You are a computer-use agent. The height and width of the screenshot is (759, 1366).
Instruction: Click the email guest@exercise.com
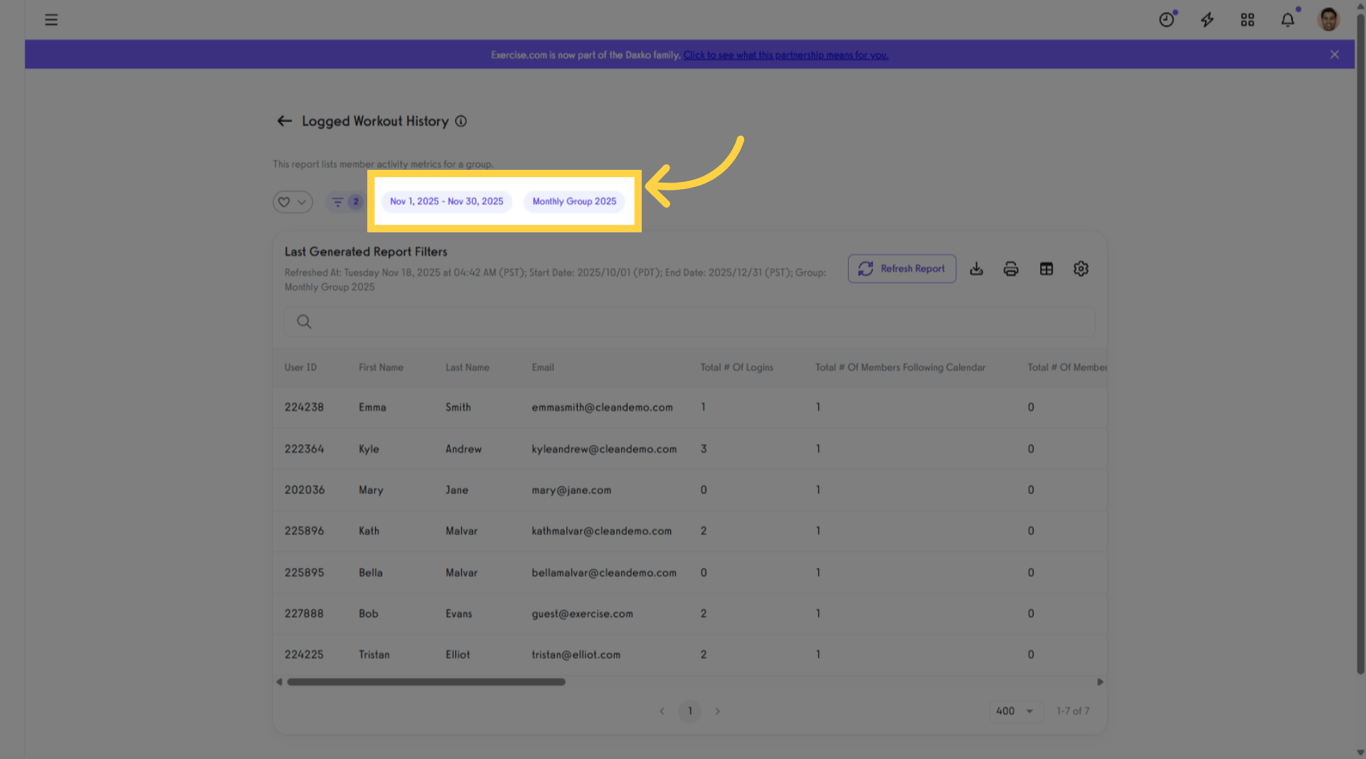click(582, 614)
